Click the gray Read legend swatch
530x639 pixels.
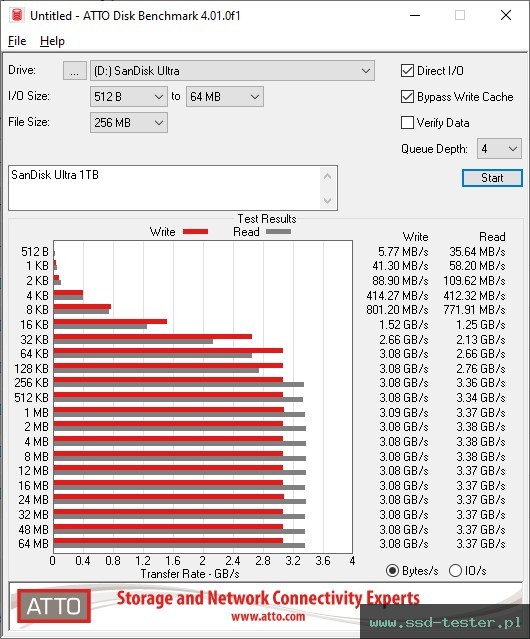click(x=278, y=231)
